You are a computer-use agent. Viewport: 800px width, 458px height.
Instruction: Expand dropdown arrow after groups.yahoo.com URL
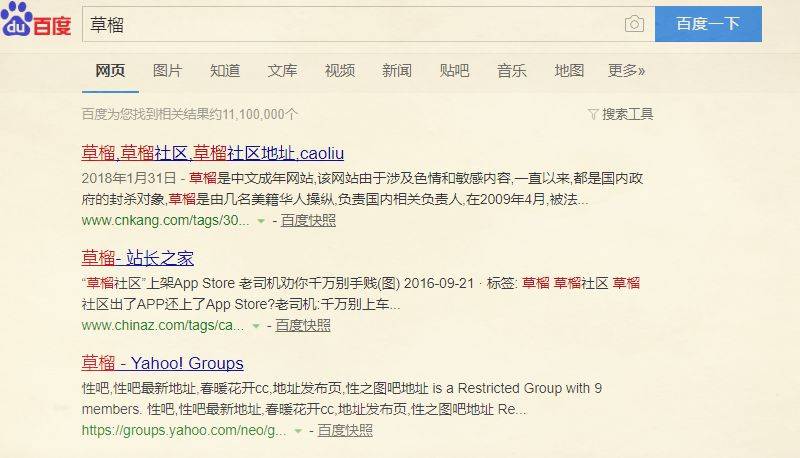coord(298,431)
